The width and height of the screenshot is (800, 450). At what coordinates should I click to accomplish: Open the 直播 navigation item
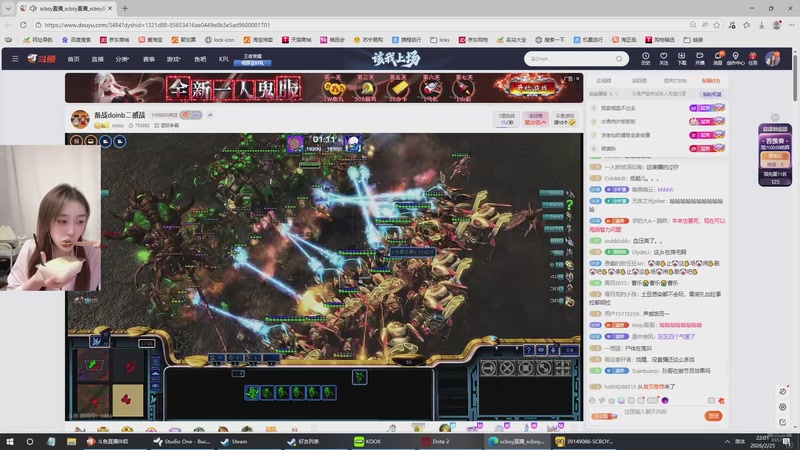pyautogui.click(x=97, y=59)
